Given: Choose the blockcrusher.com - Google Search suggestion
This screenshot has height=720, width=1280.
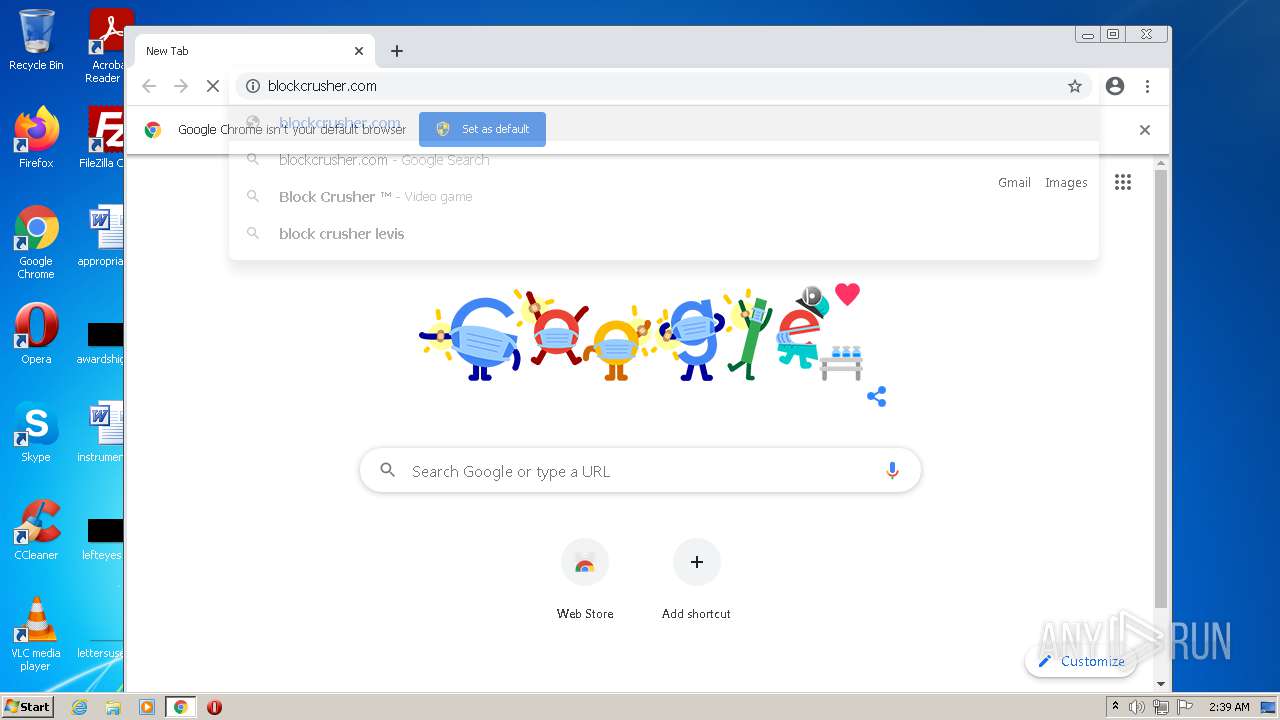Looking at the screenshot, I should pos(663,160).
